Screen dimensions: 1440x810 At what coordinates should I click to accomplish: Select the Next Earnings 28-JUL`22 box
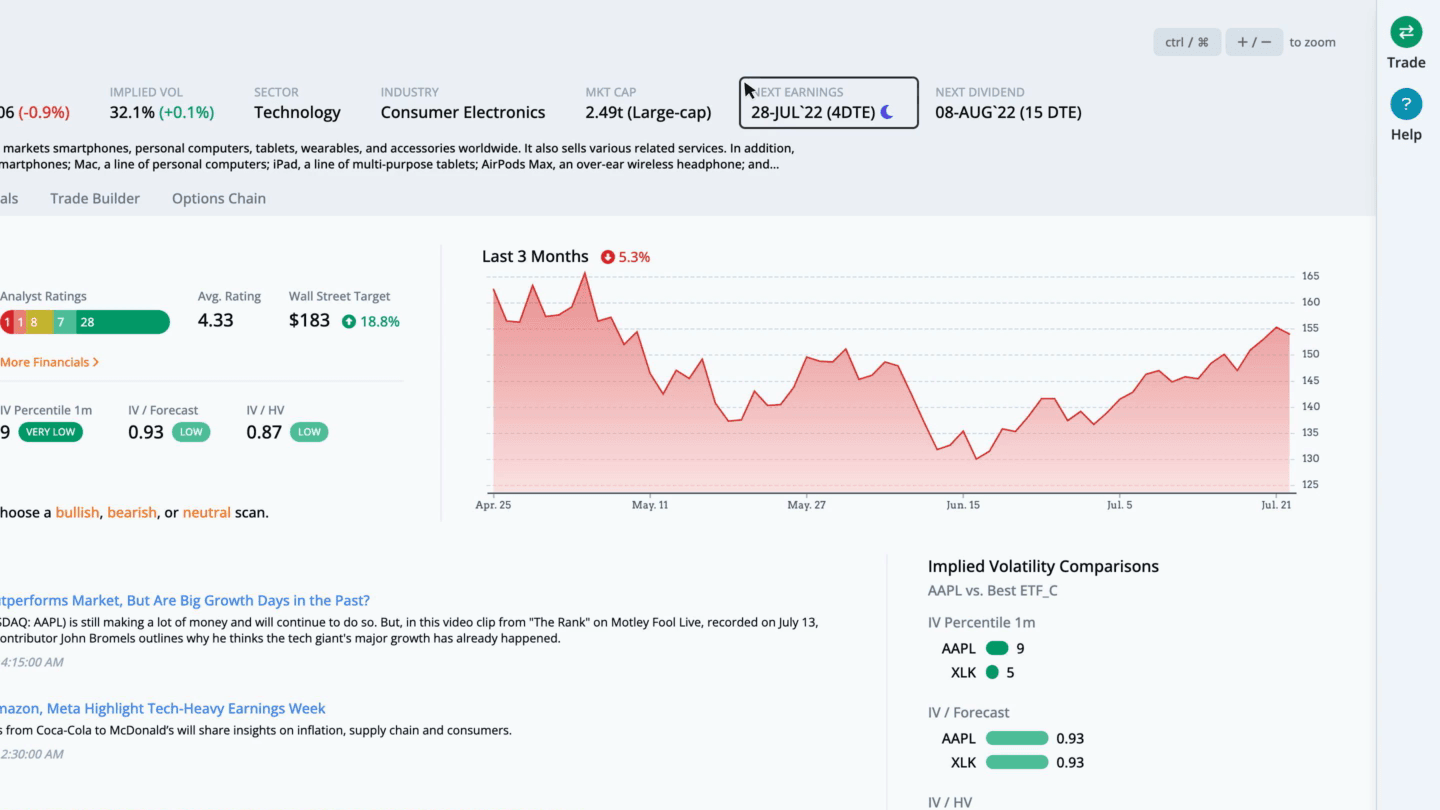(828, 103)
